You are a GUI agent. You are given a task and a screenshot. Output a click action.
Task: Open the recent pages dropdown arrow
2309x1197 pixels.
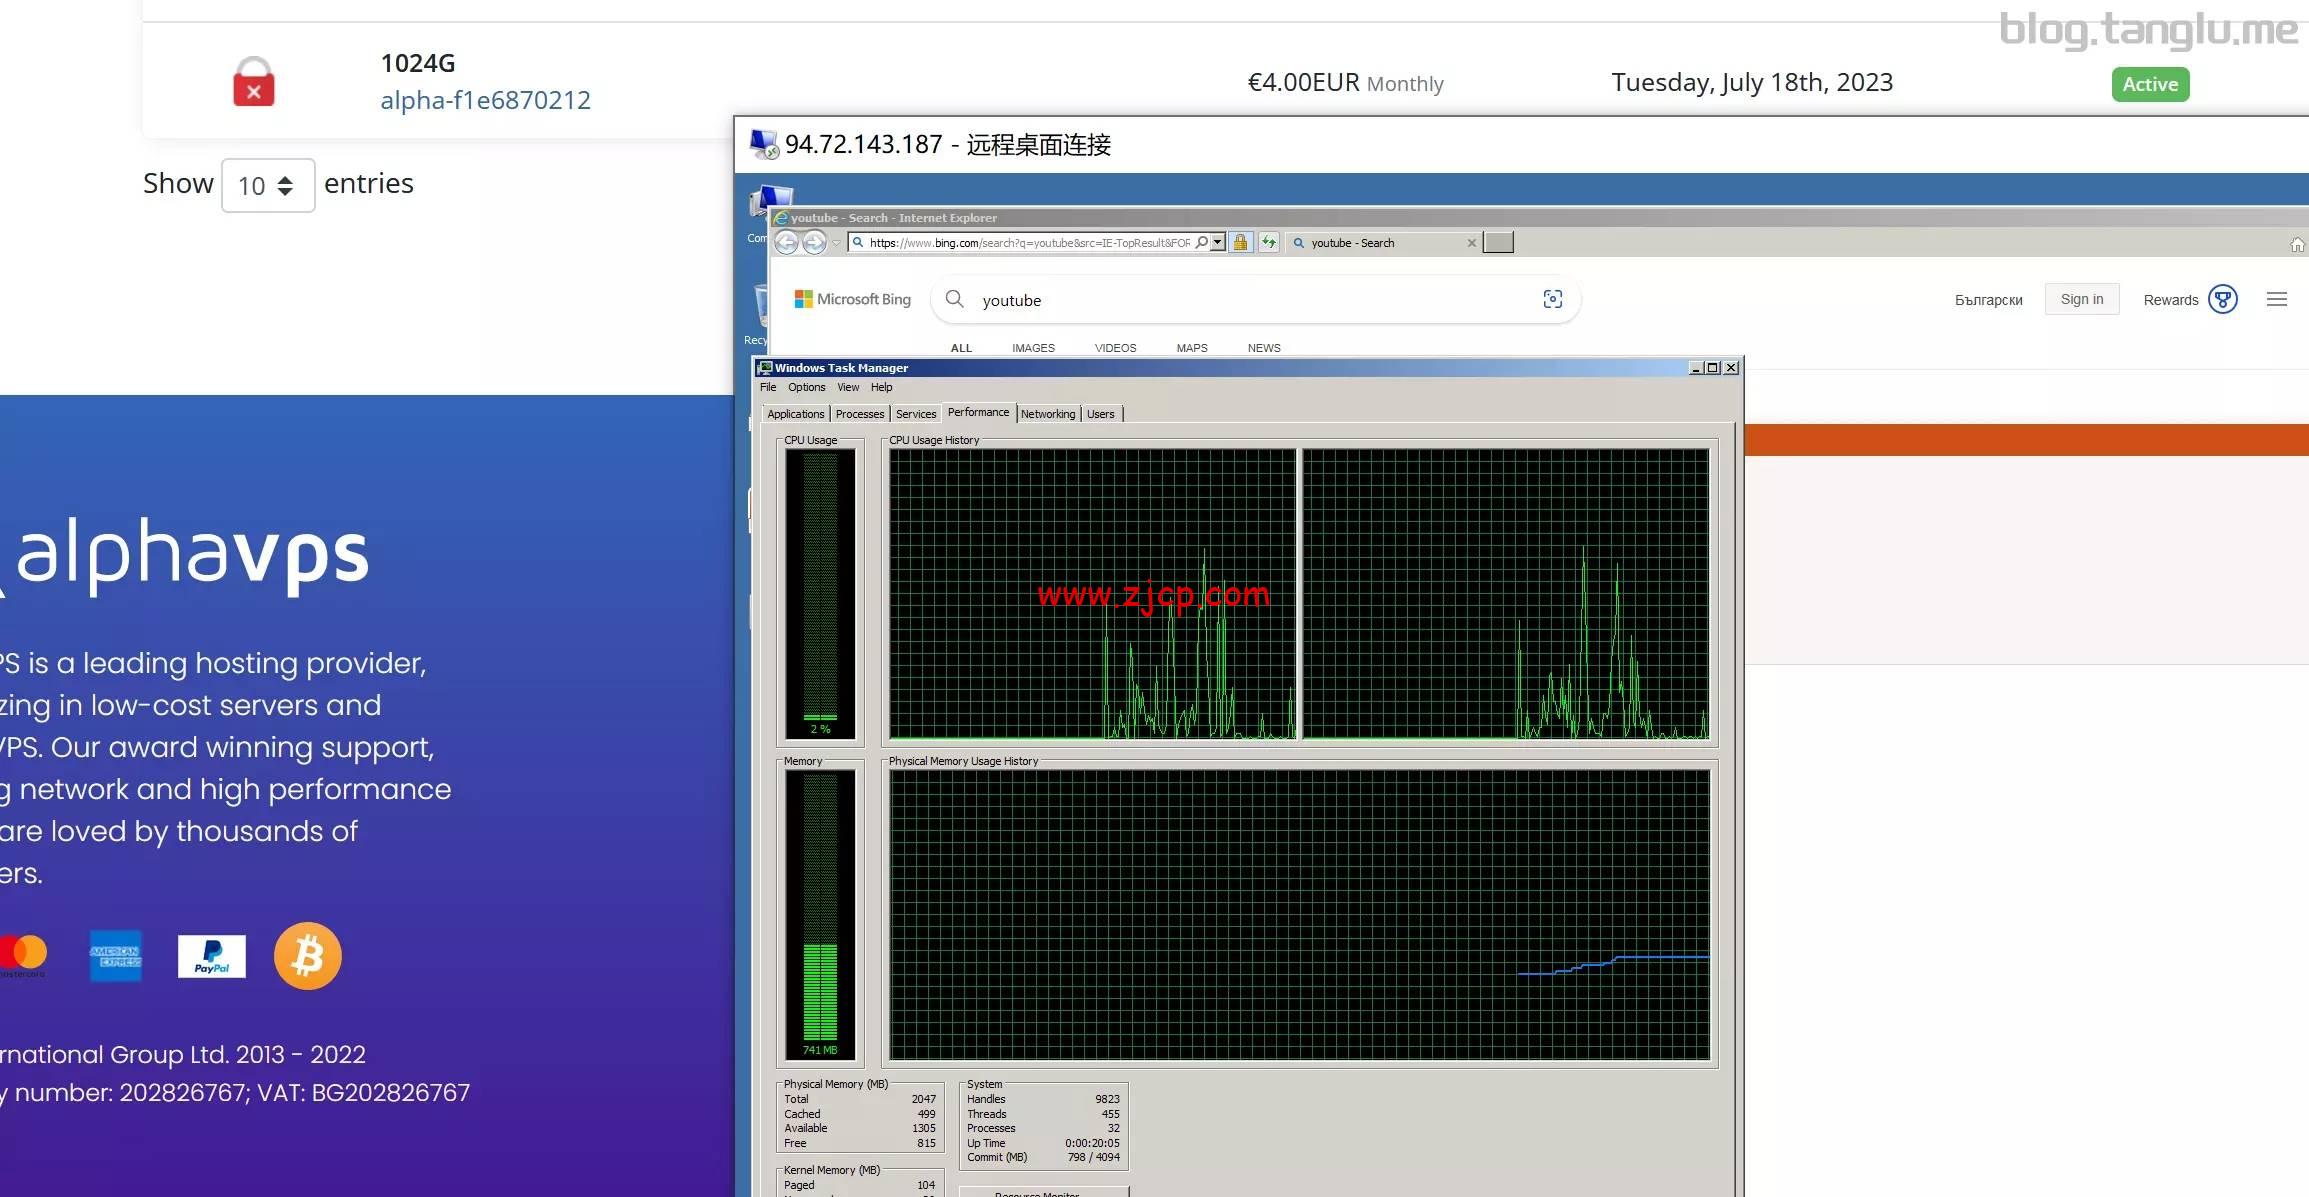click(836, 243)
